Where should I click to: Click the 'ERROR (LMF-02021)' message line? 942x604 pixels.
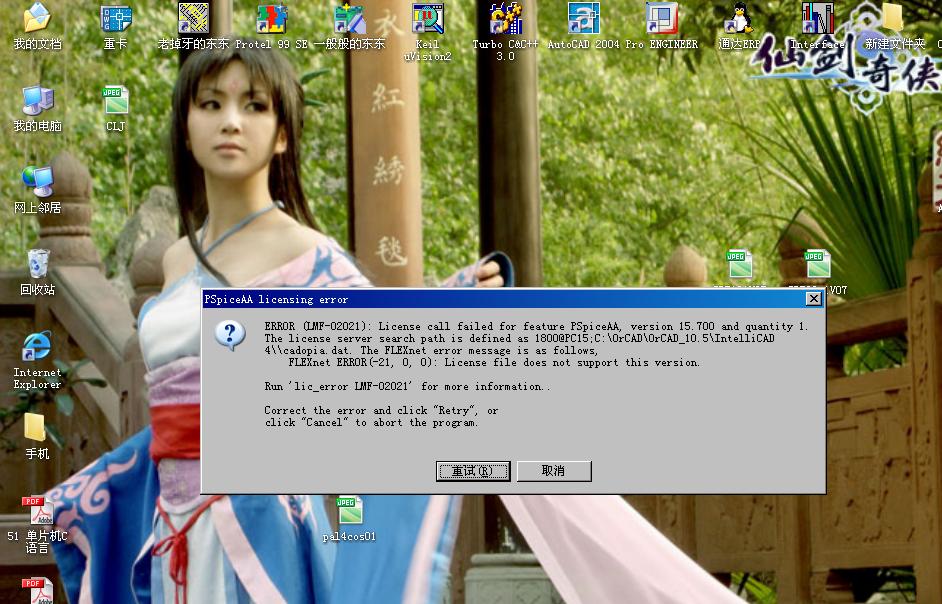point(536,326)
